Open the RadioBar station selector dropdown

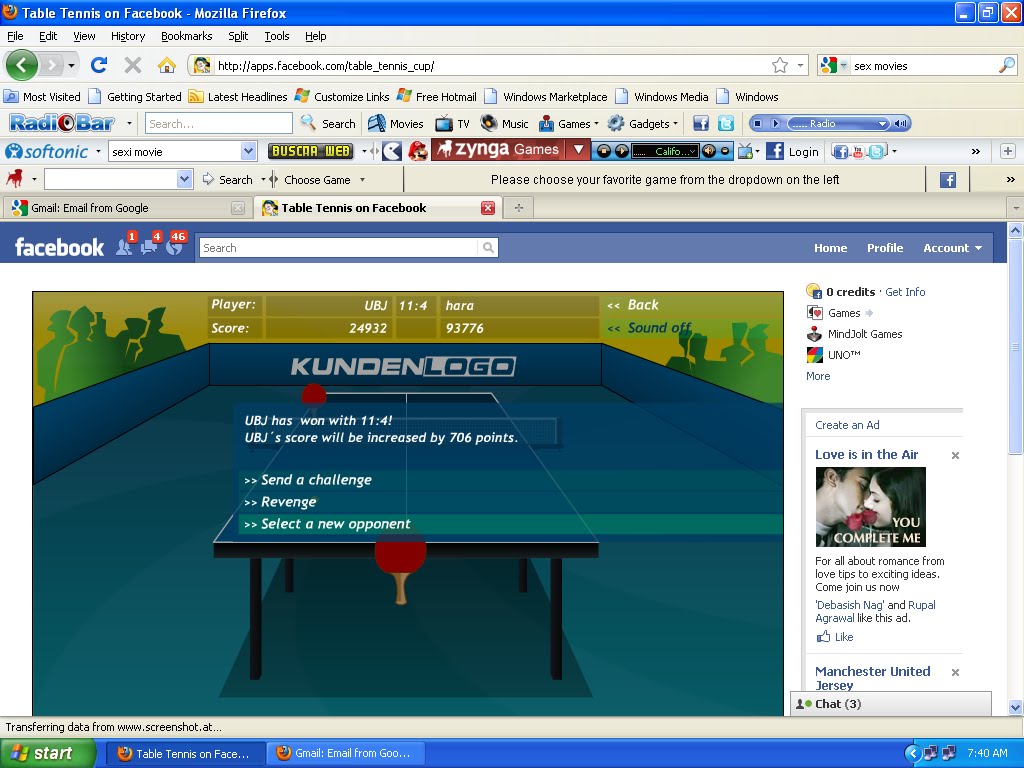coord(882,123)
